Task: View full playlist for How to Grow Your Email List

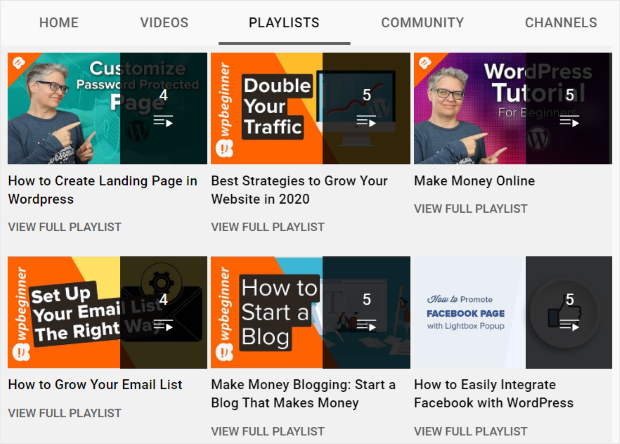Action: click(64, 413)
